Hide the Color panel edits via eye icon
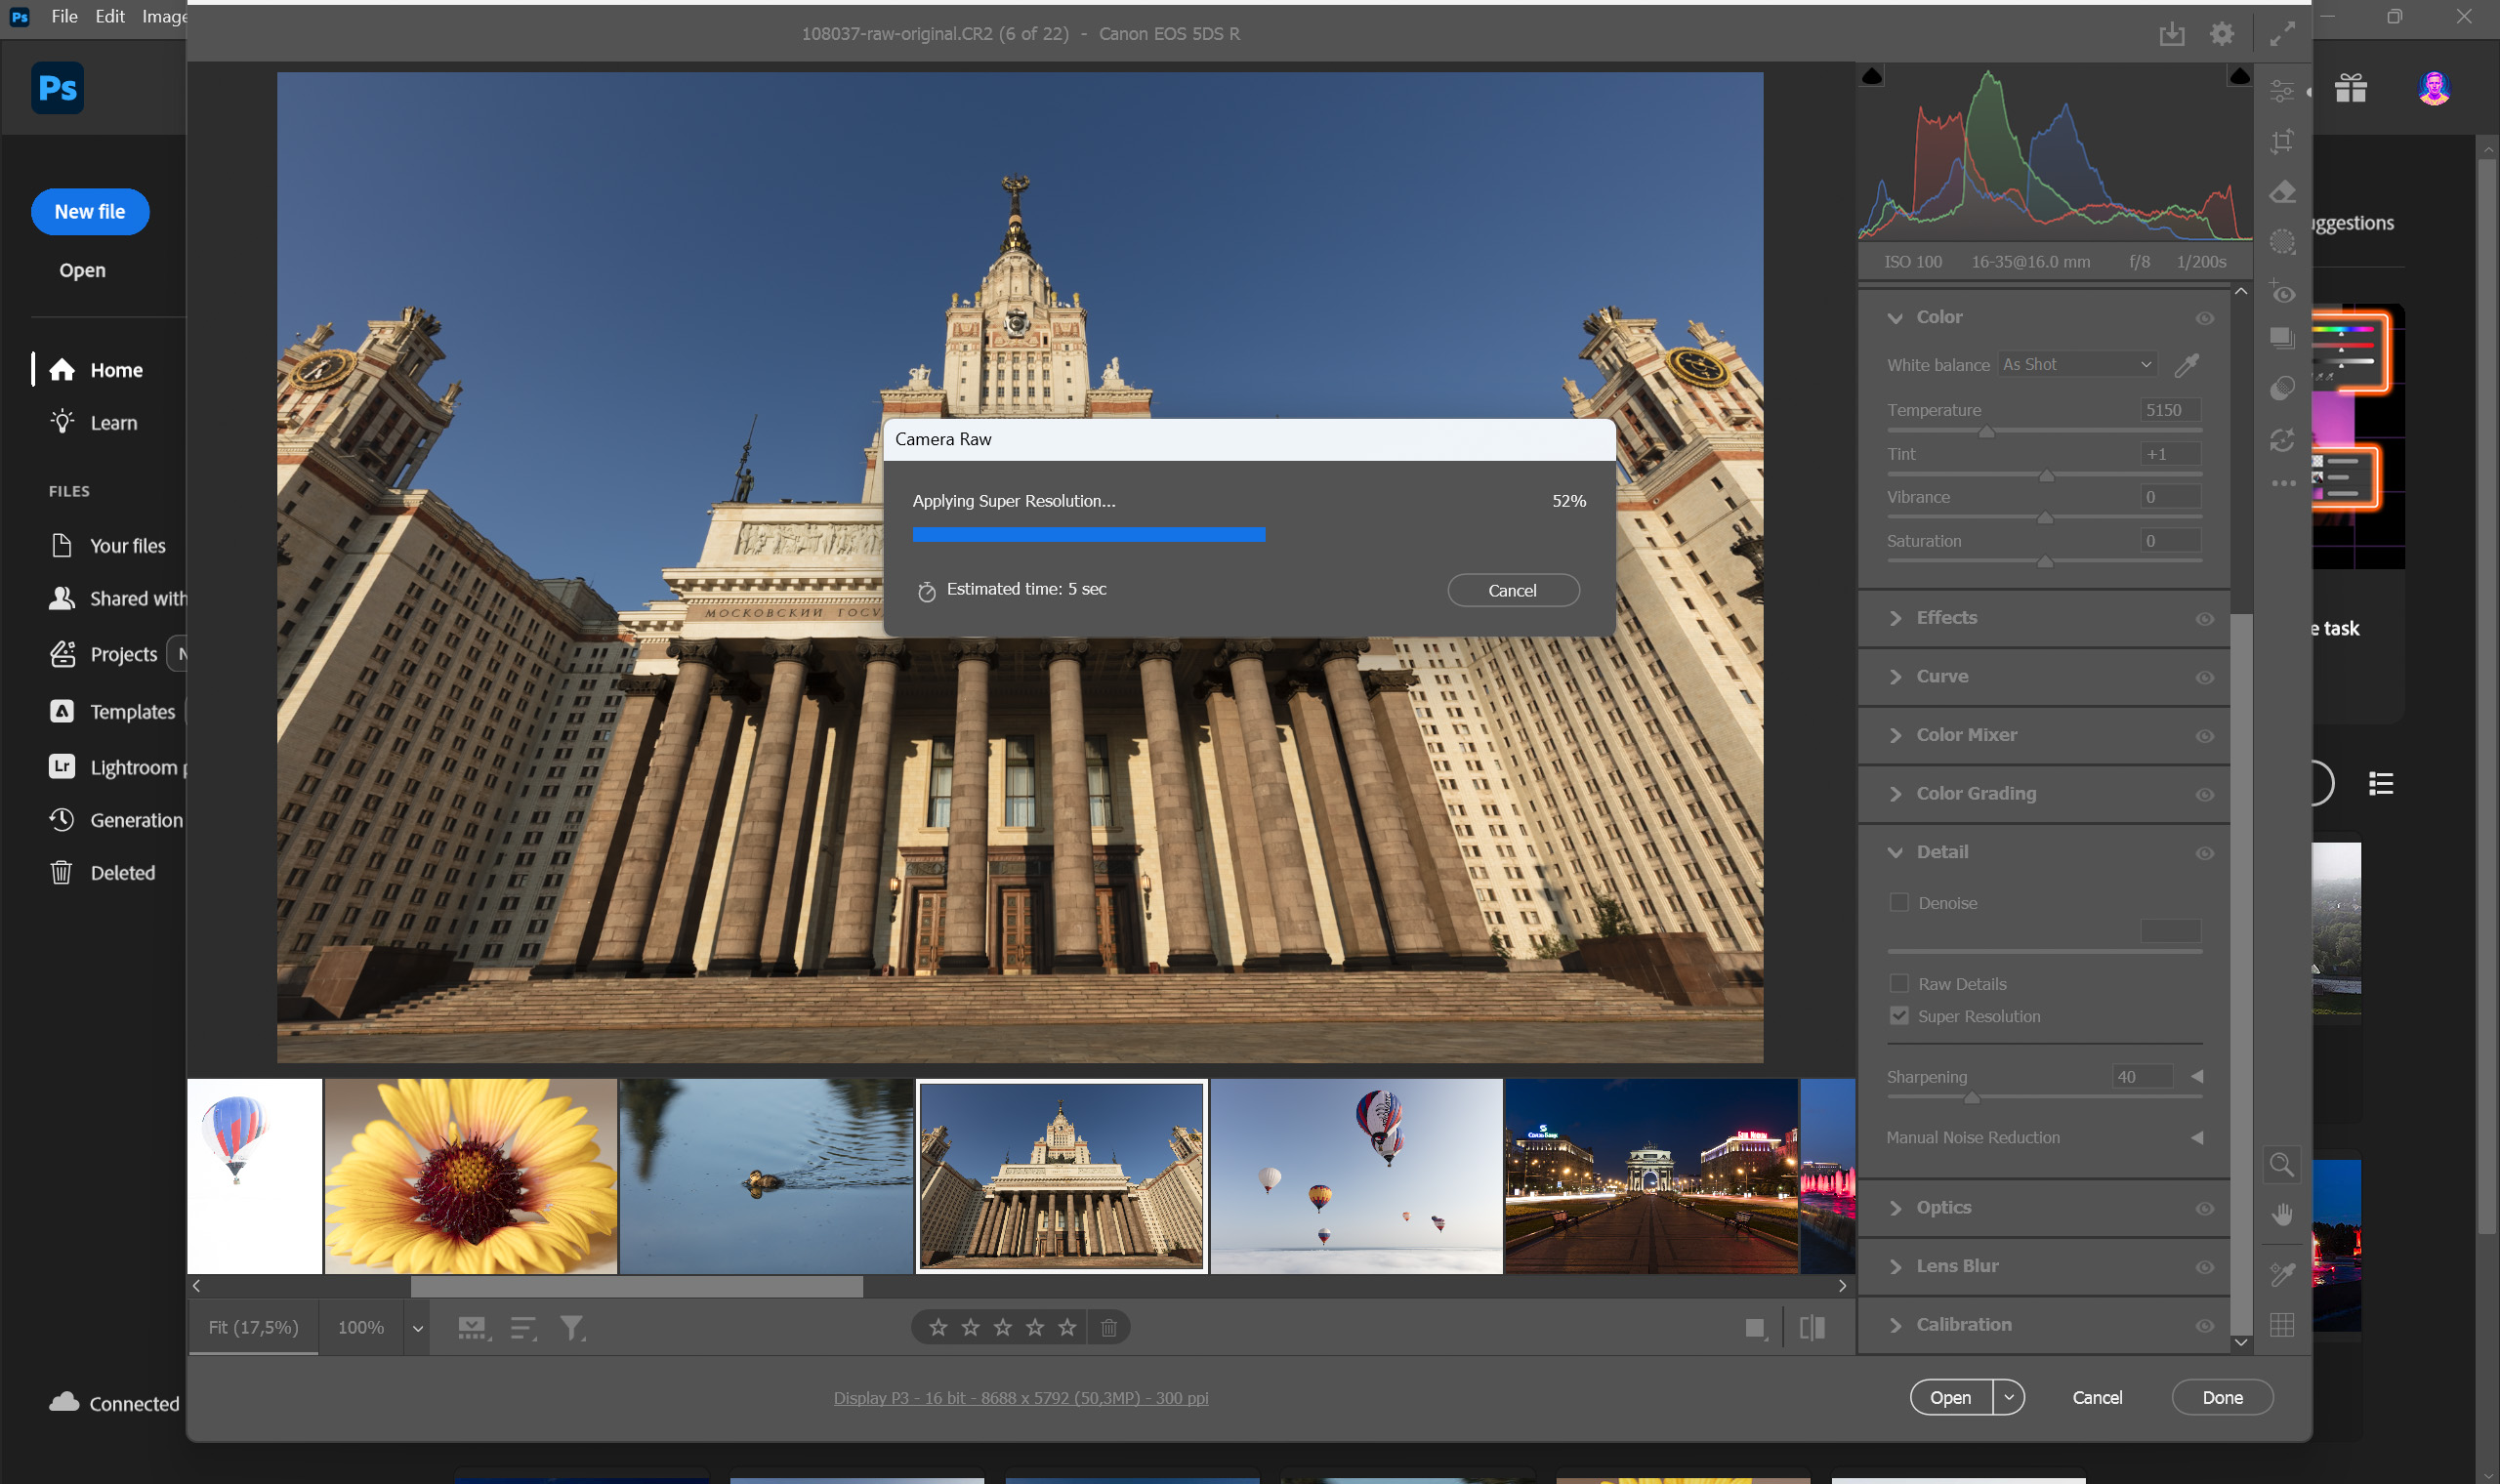 click(x=2204, y=318)
